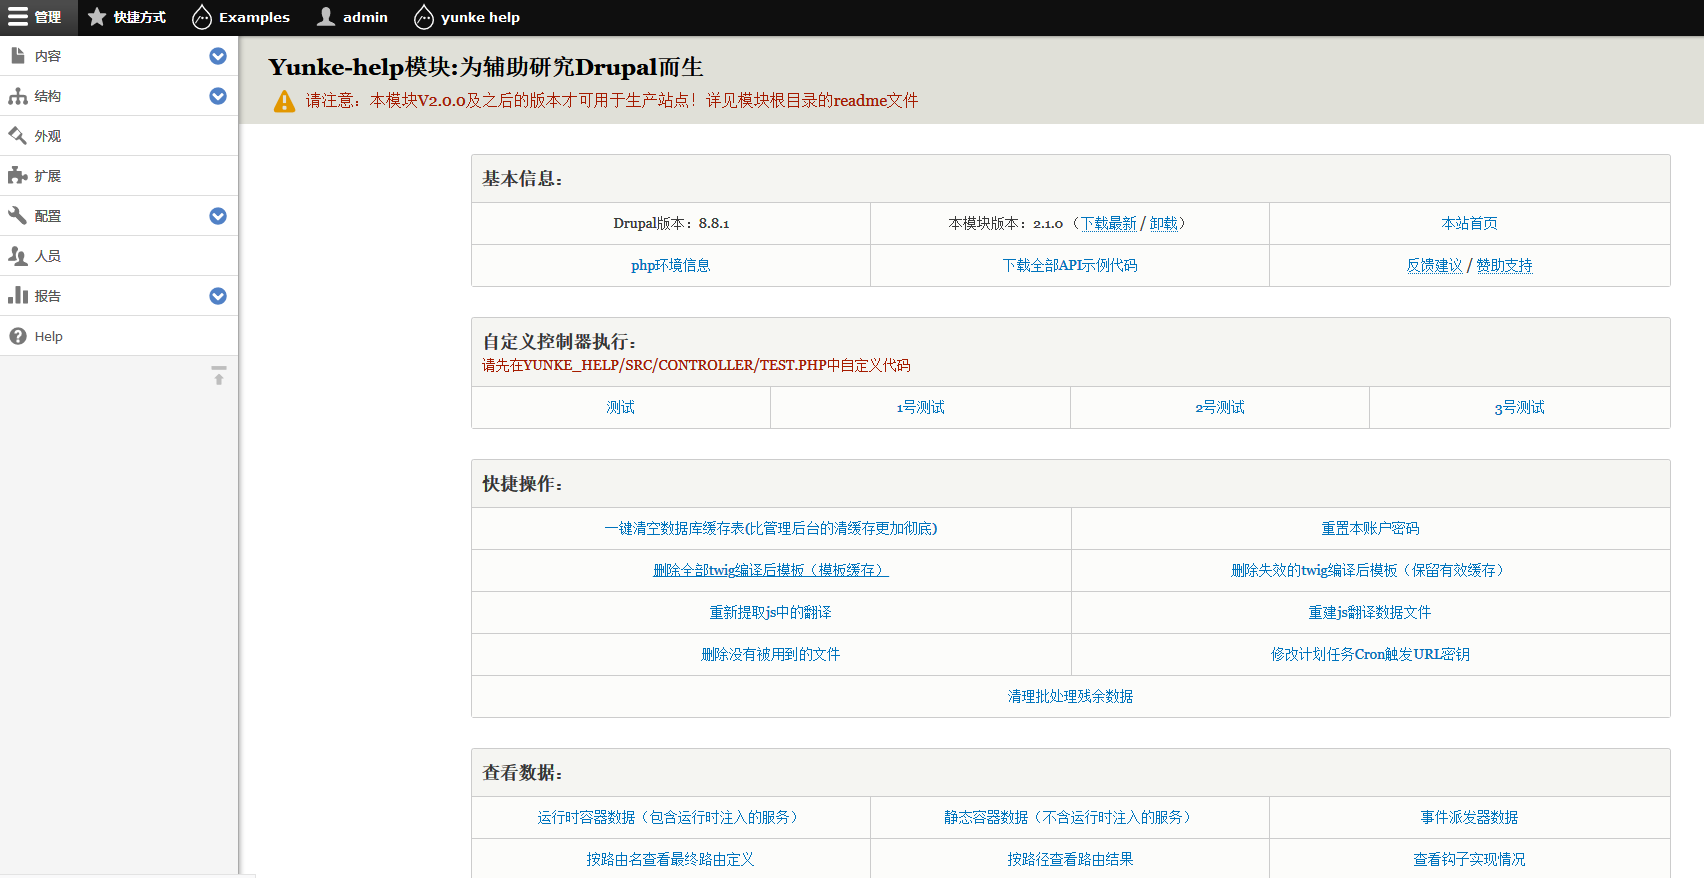Click the orange warning triangle icon
This screenshot has height=878, width=1704.
pos(285,101)
